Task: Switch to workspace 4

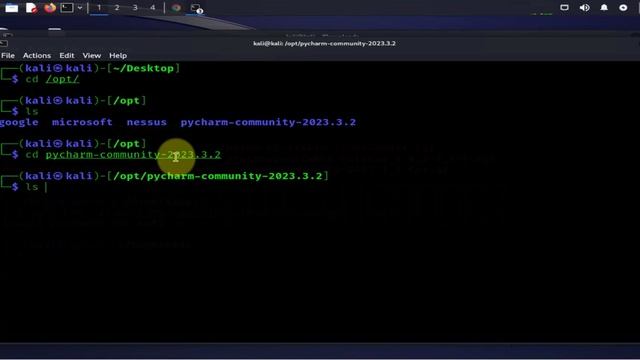Action: 153,8
